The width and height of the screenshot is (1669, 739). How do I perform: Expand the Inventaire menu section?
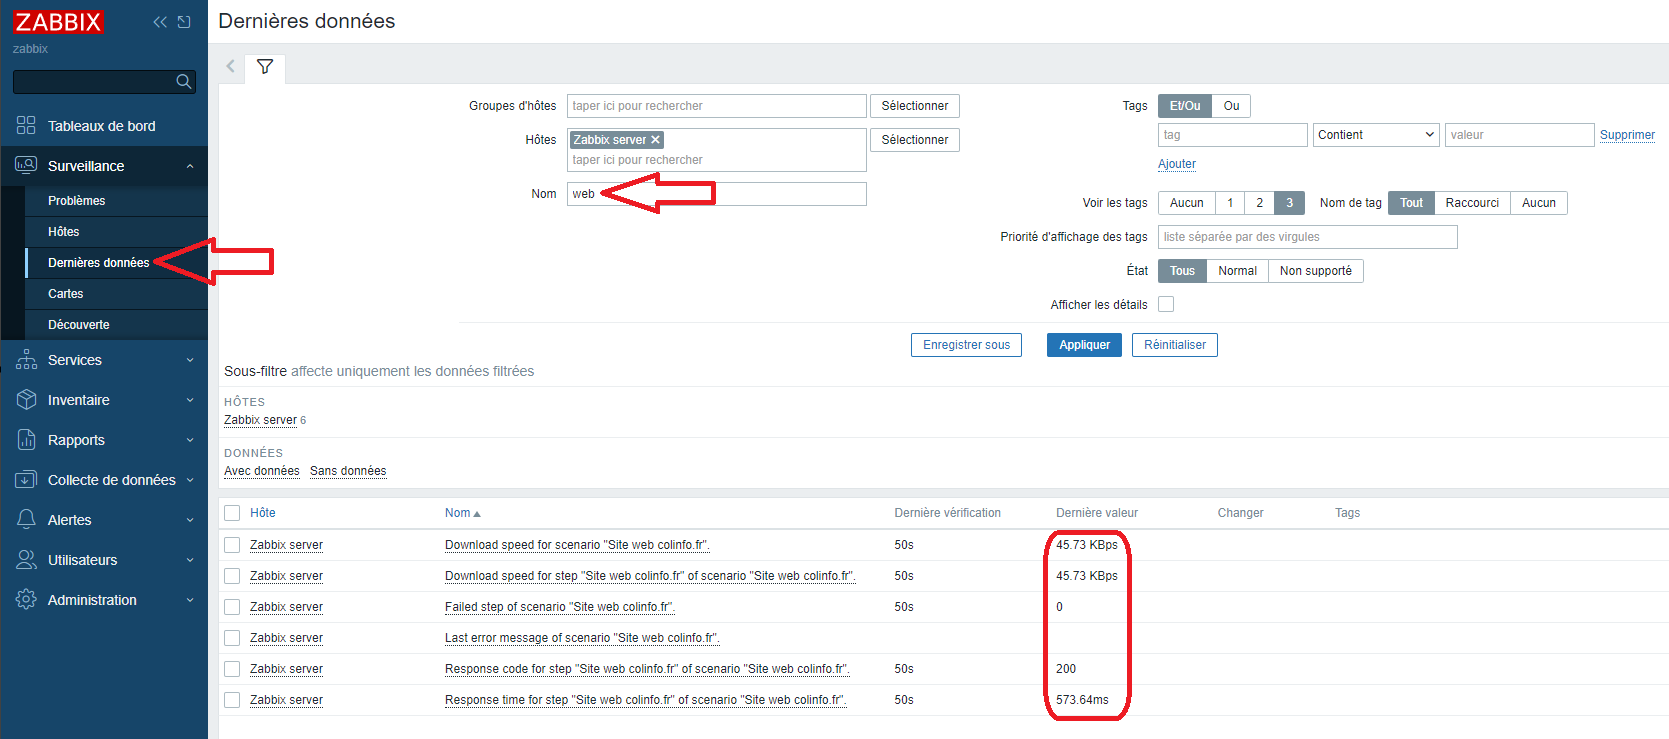190,400
